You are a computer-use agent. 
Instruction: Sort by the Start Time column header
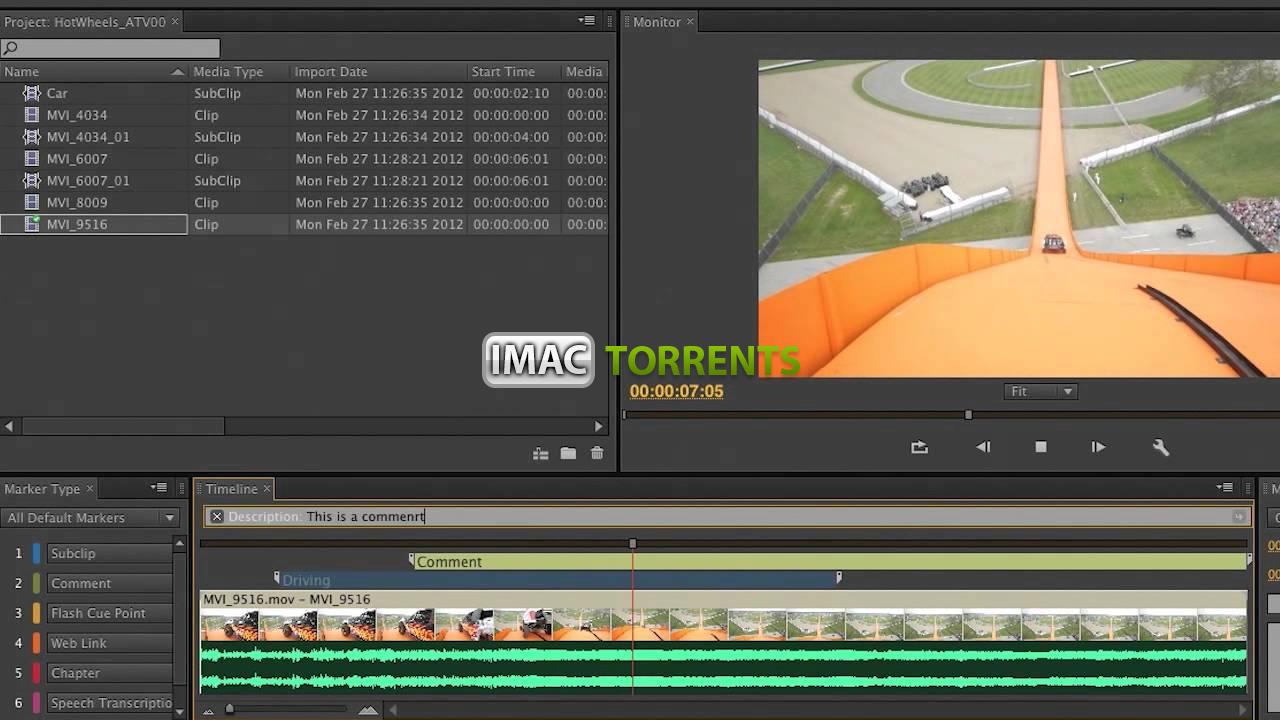coord(514,72)
